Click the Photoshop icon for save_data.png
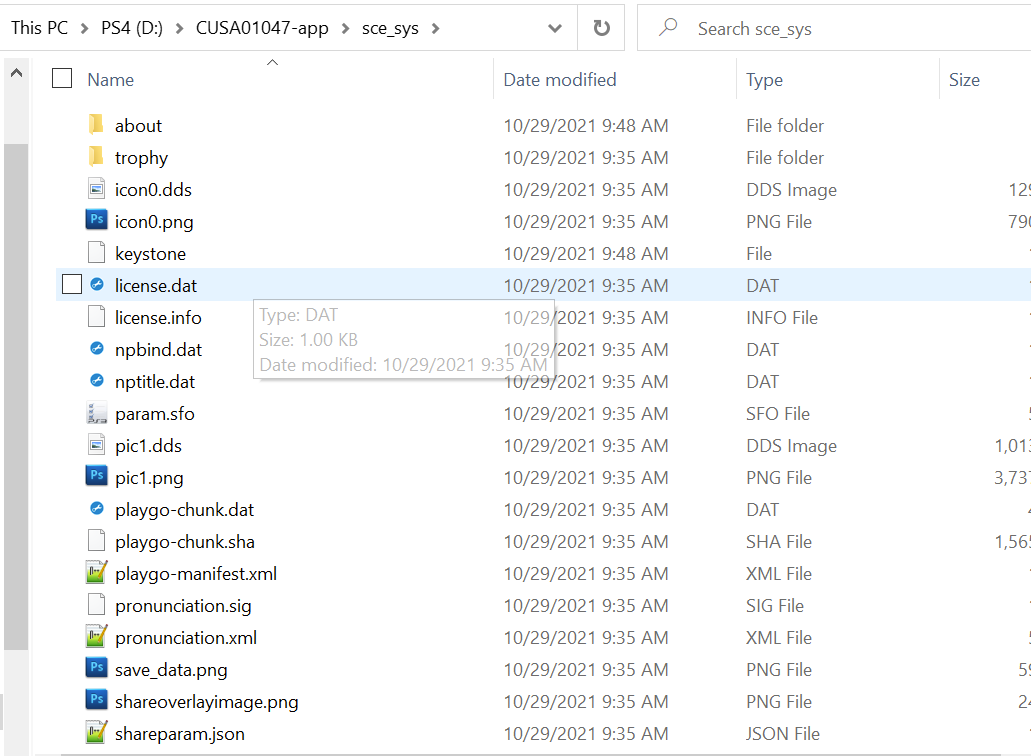The height and width of the screenshot is (756, 1031). pyautogui.click(x=96, y=668)
